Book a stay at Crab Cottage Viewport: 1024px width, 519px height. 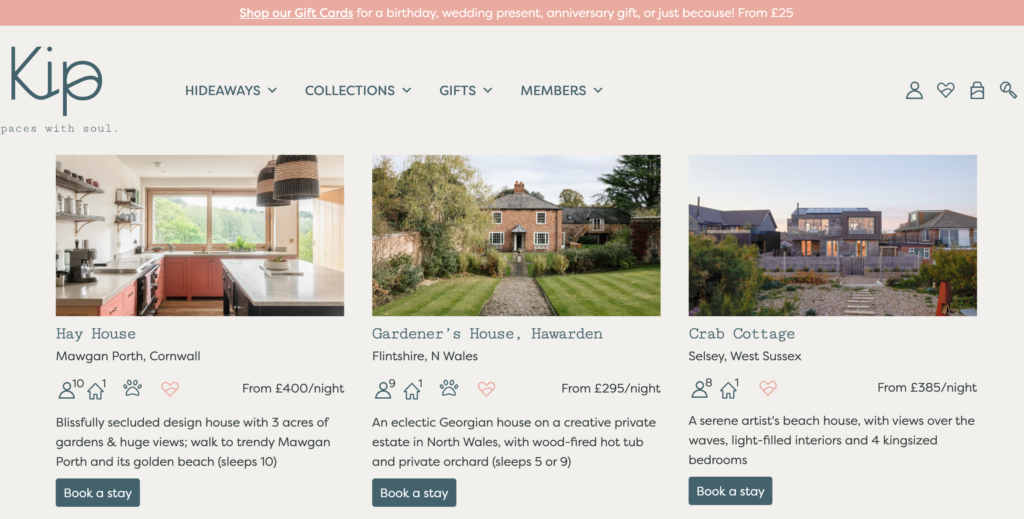pos(730,491)
